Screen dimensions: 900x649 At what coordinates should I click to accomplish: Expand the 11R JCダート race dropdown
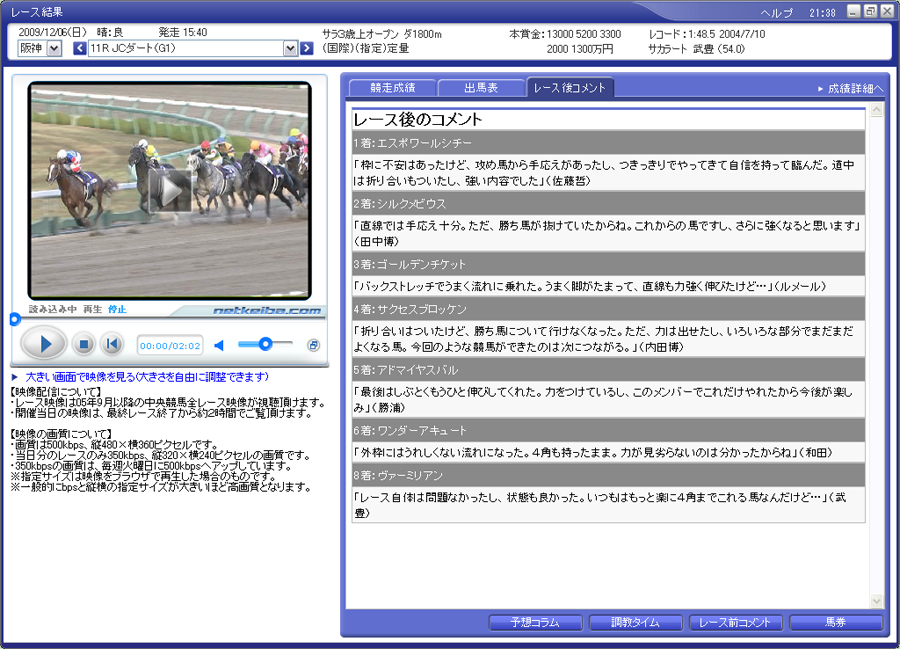[x=291, y=48]
